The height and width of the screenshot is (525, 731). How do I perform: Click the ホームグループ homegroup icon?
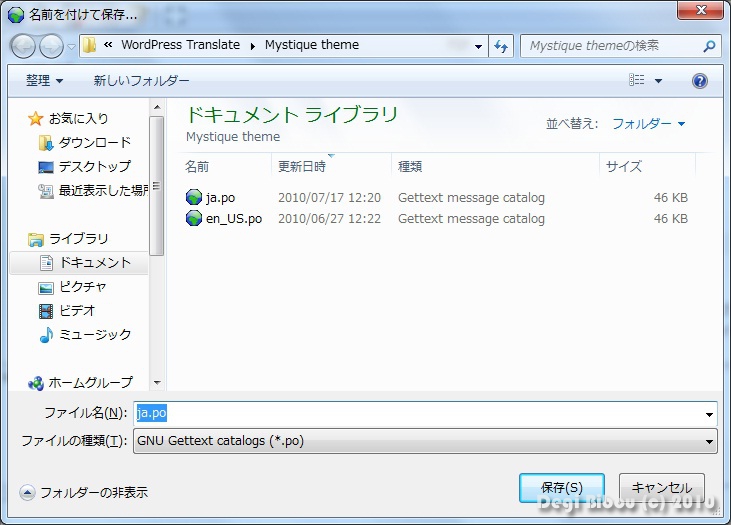coord(35,383)
